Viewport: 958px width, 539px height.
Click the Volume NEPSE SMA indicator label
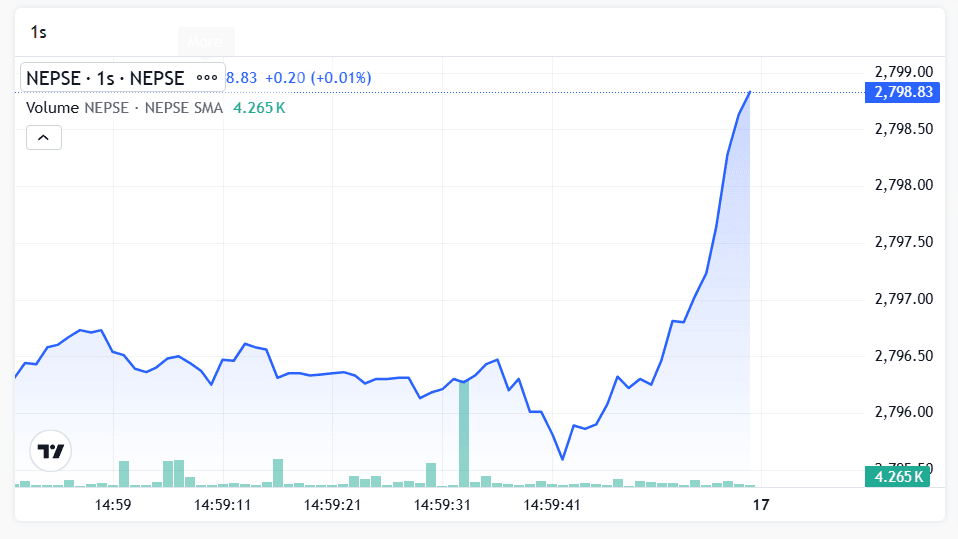pyautogui.click(x=124, y=108)
